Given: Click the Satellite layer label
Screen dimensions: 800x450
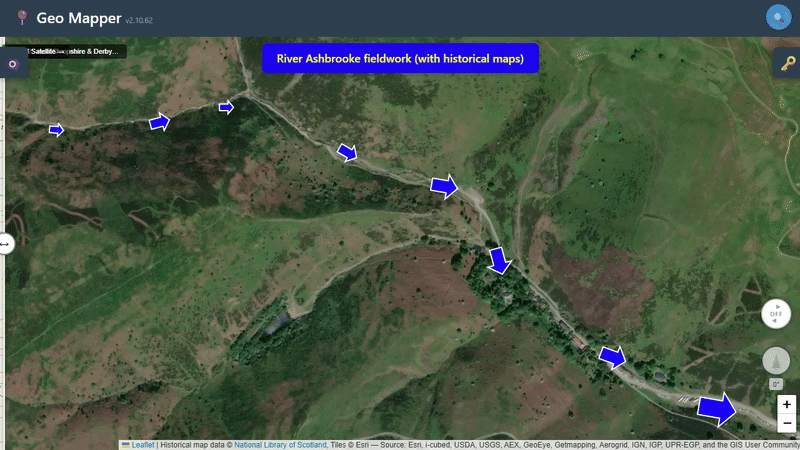Looking at the screenshot, I should [x=43, y=52].
